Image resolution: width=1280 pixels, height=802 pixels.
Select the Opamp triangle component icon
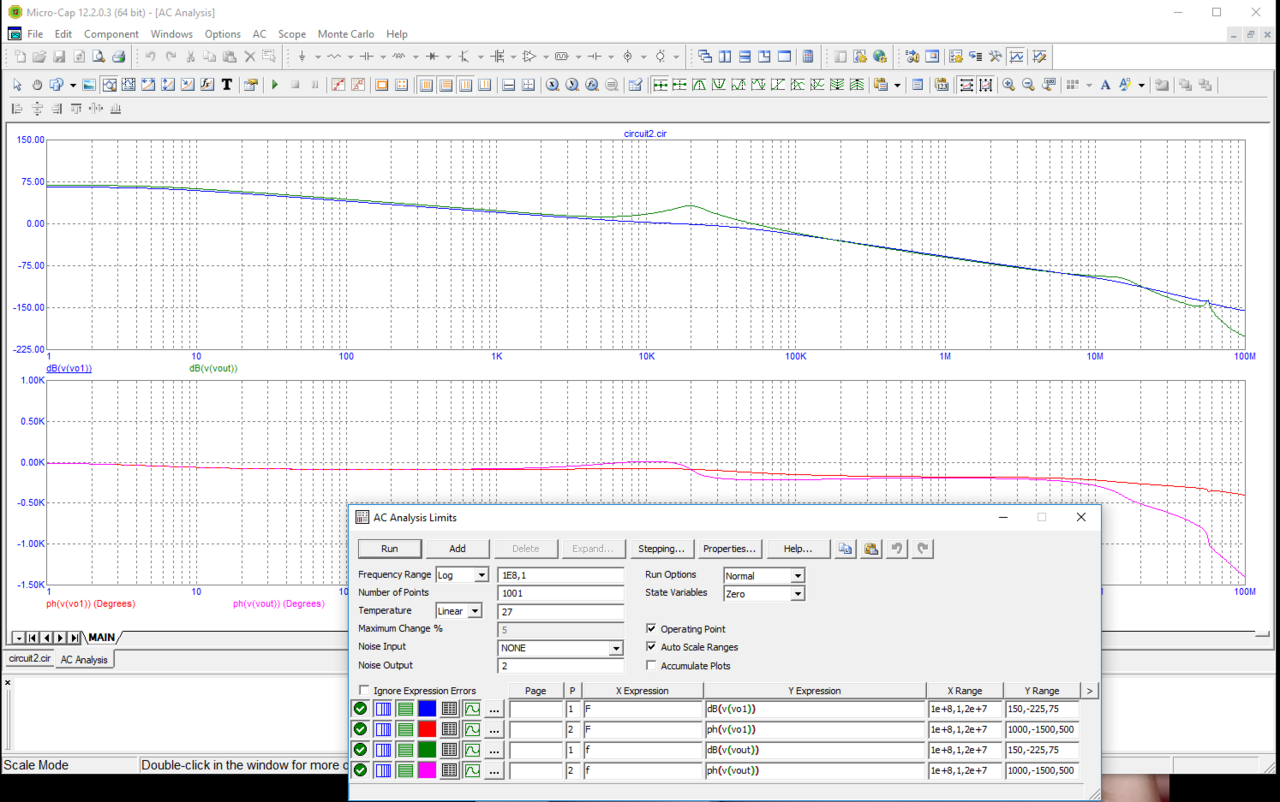[529, 57]
